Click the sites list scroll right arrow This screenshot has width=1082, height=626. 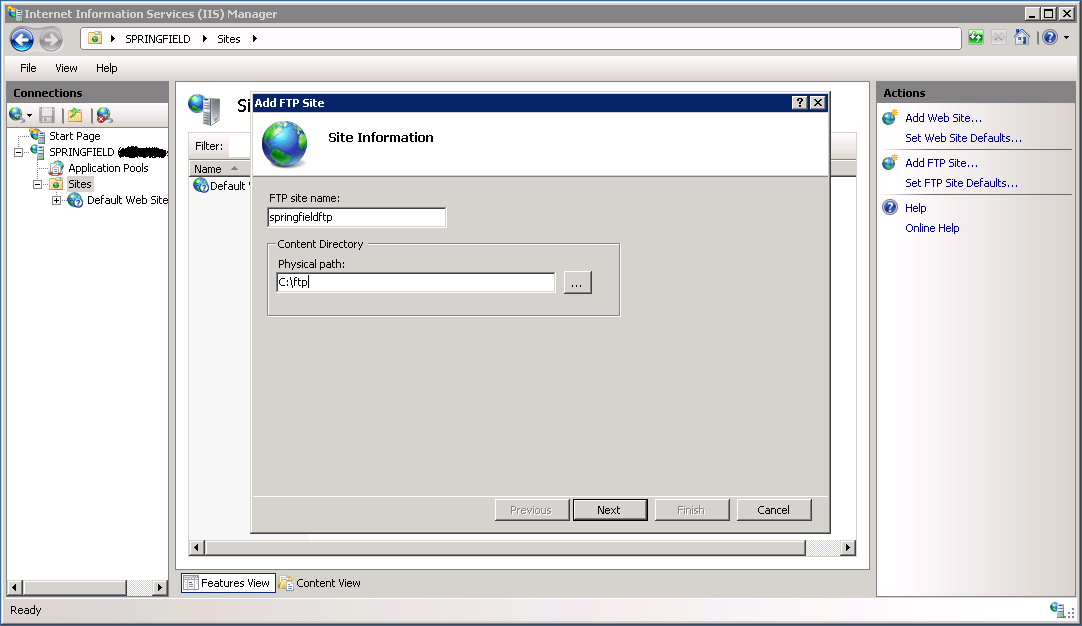(848, 547)
